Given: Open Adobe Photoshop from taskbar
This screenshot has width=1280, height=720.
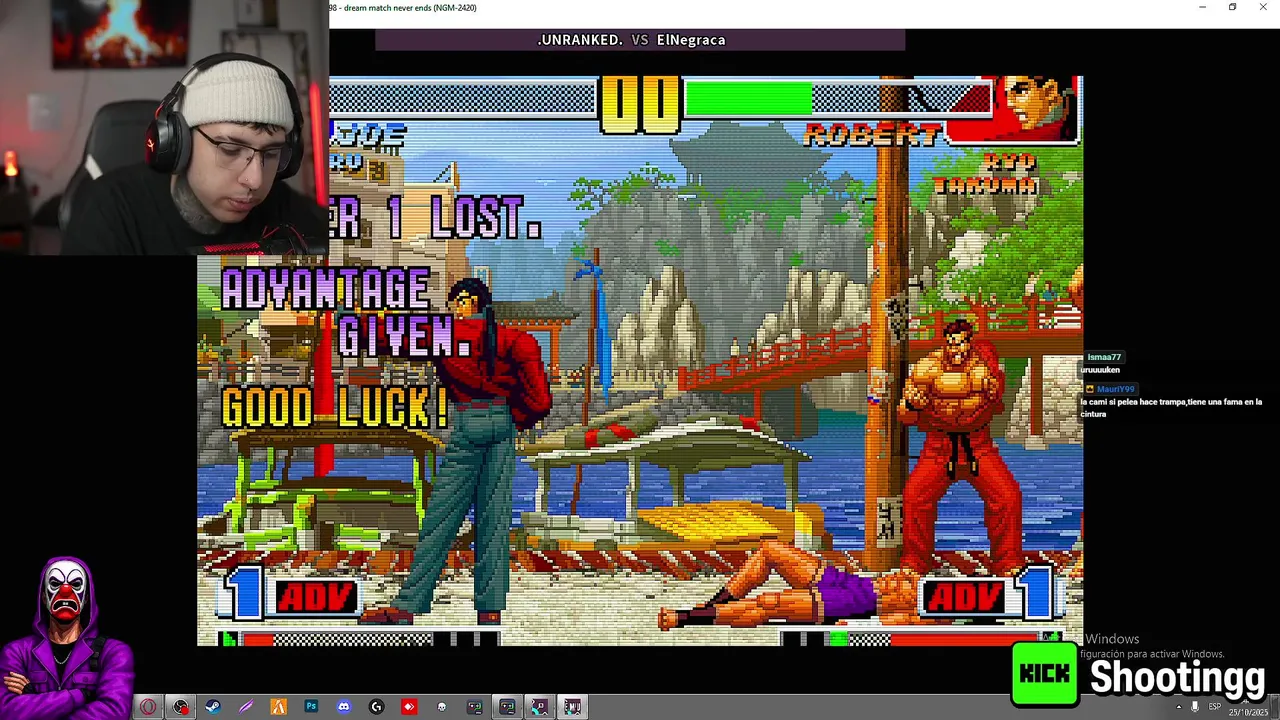Looking at the screenshot, I should click(x=311, y=707).
